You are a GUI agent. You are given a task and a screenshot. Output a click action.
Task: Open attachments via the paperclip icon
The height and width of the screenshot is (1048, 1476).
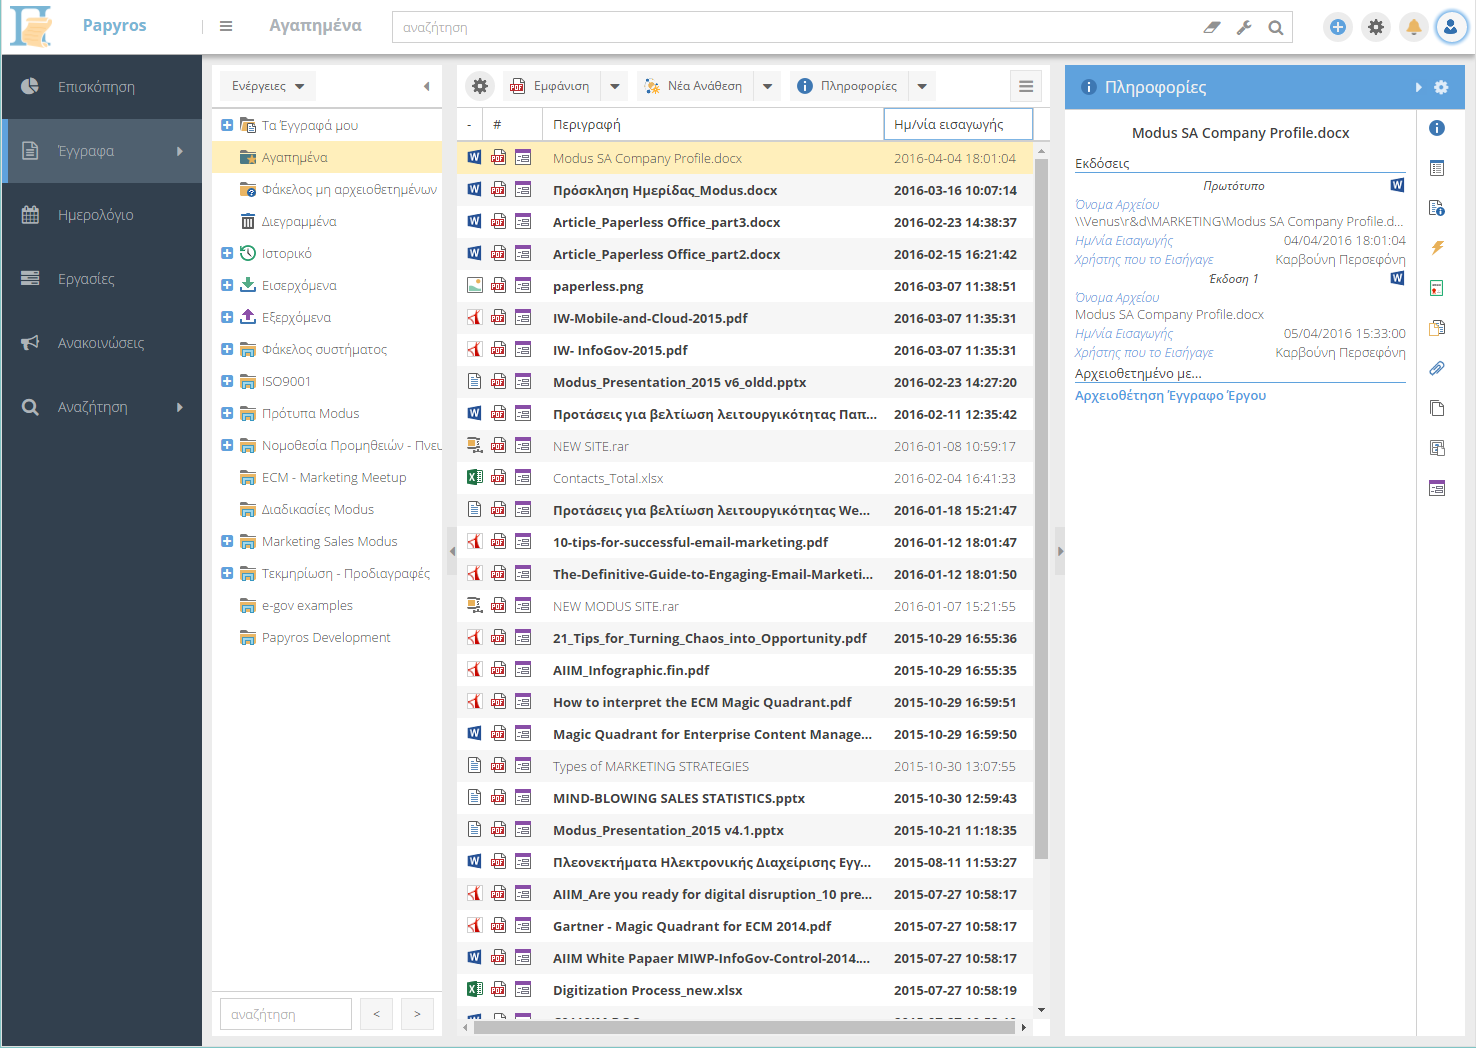coord(1437,368)
